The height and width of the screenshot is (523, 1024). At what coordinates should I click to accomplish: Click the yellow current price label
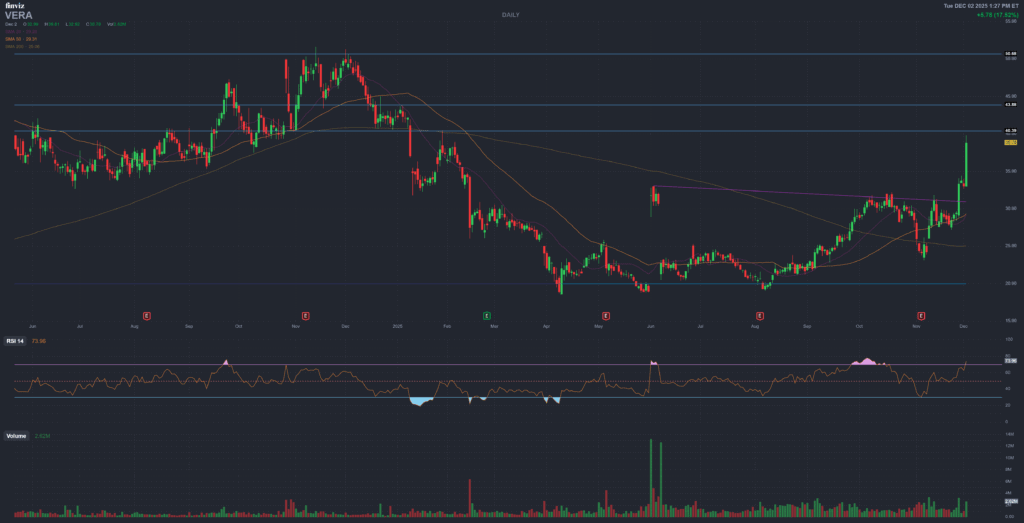1010,143
